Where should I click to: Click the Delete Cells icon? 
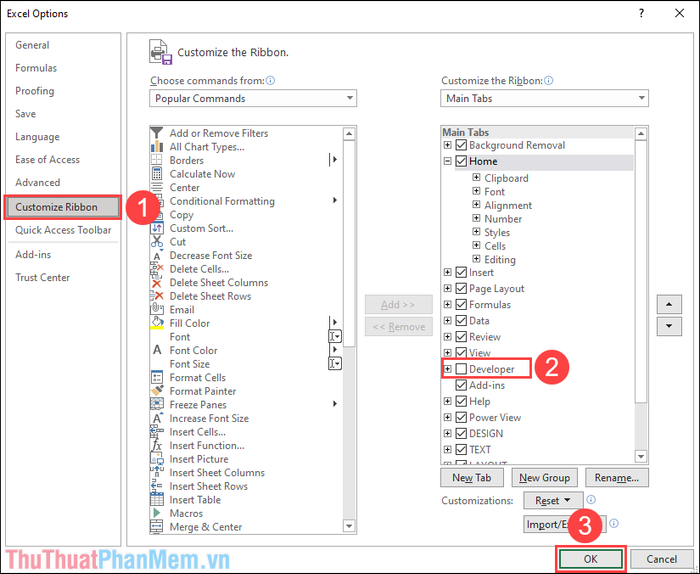pyautogui.click(x=157, y=269)
